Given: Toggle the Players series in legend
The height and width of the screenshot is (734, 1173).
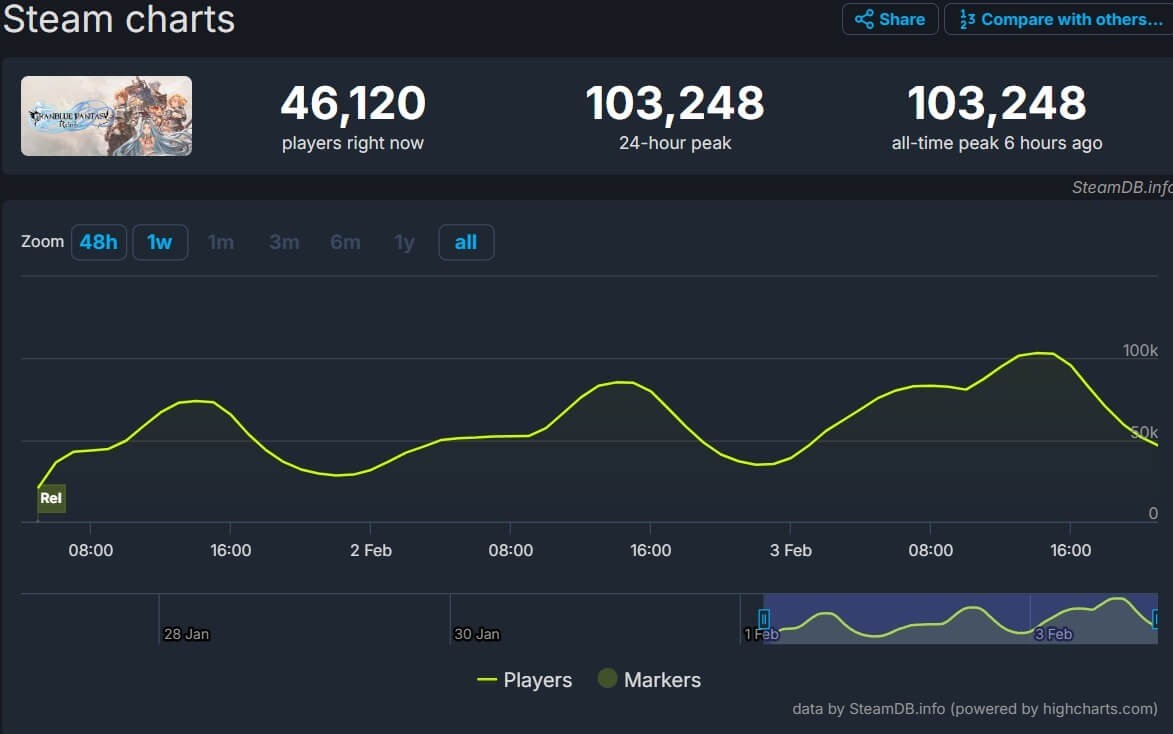Looking at the screenshot, I should (525, 680).
